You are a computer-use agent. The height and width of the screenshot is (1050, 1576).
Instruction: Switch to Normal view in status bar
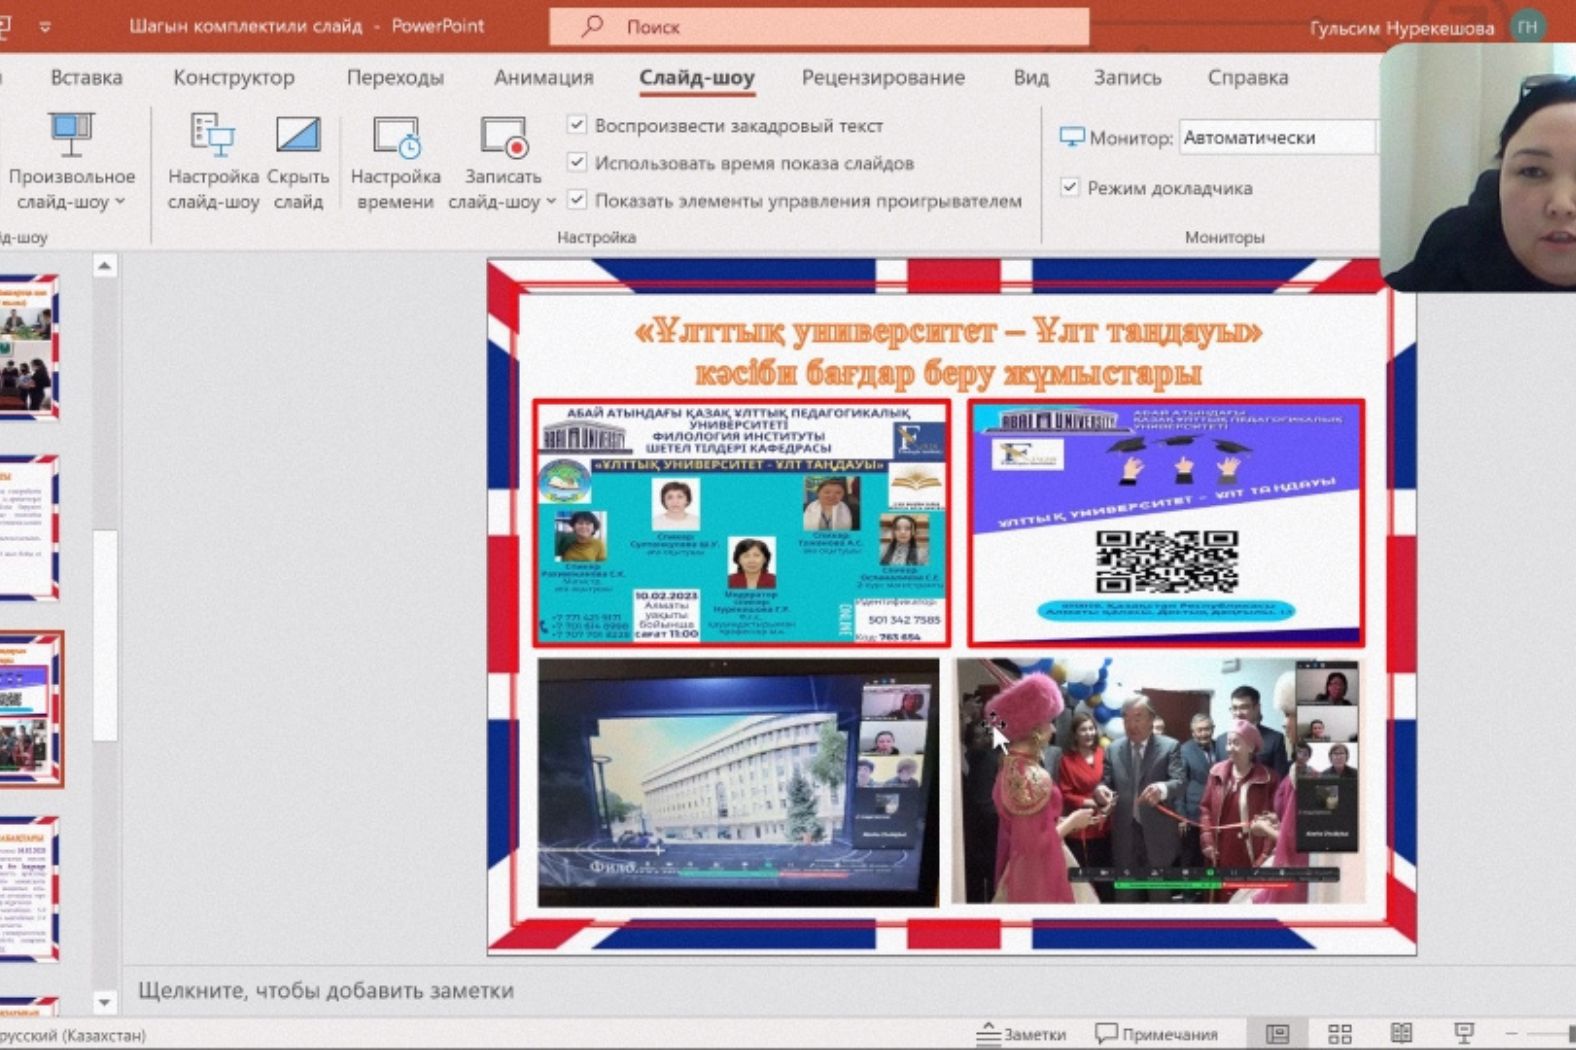tap(1277, 1033)
